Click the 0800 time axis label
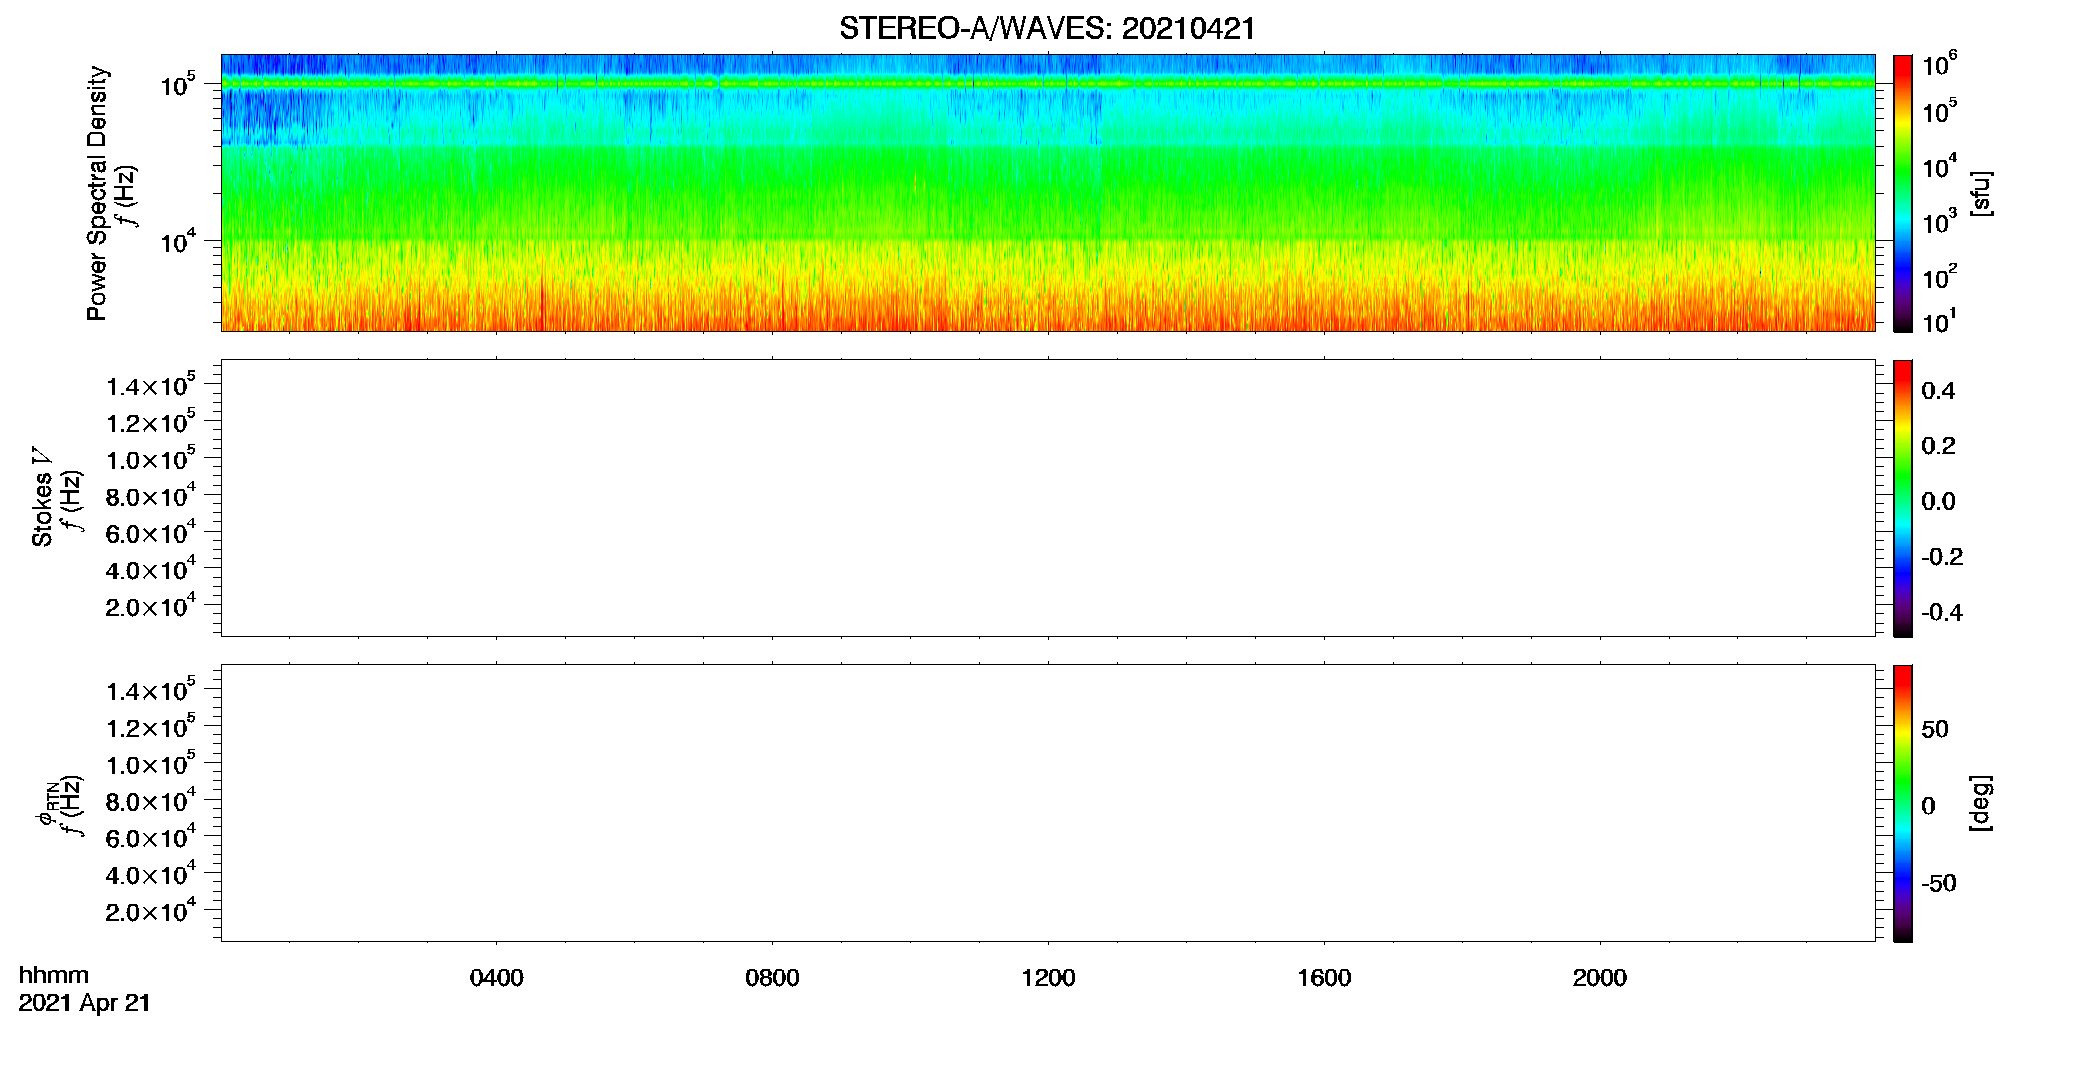The height and width of the screenshot is (1080, 2096). [x=772, y=978]
